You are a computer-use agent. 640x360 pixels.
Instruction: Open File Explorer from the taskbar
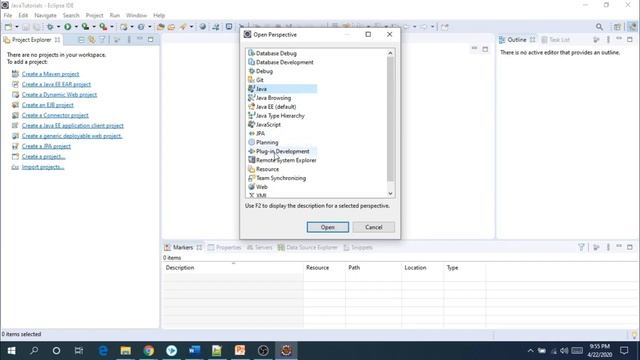[x=126, y=350]
